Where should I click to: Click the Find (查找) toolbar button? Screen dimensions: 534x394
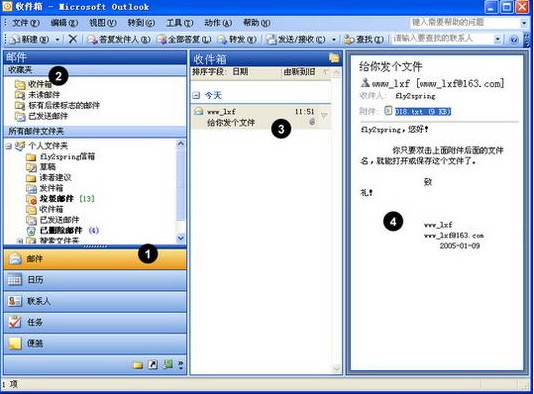[x=363, y=40]
